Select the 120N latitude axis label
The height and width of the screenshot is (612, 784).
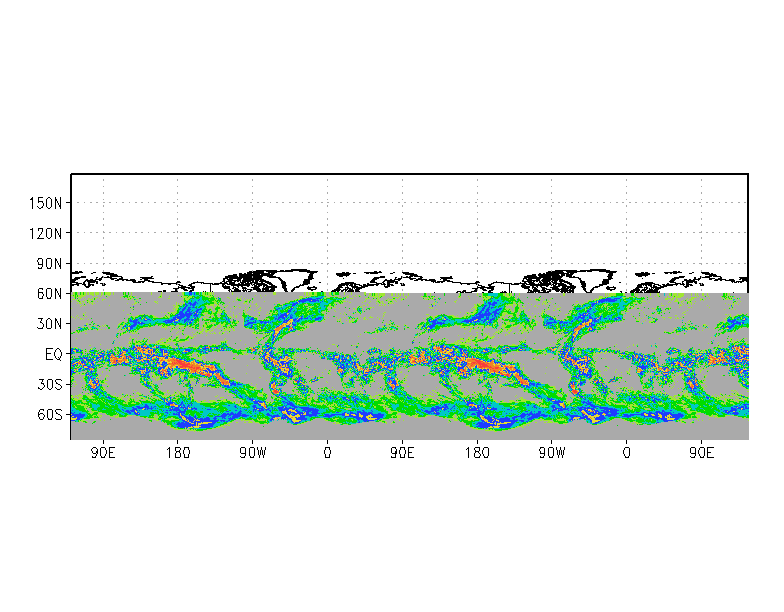pyautogui.click(x=46, y=233)
